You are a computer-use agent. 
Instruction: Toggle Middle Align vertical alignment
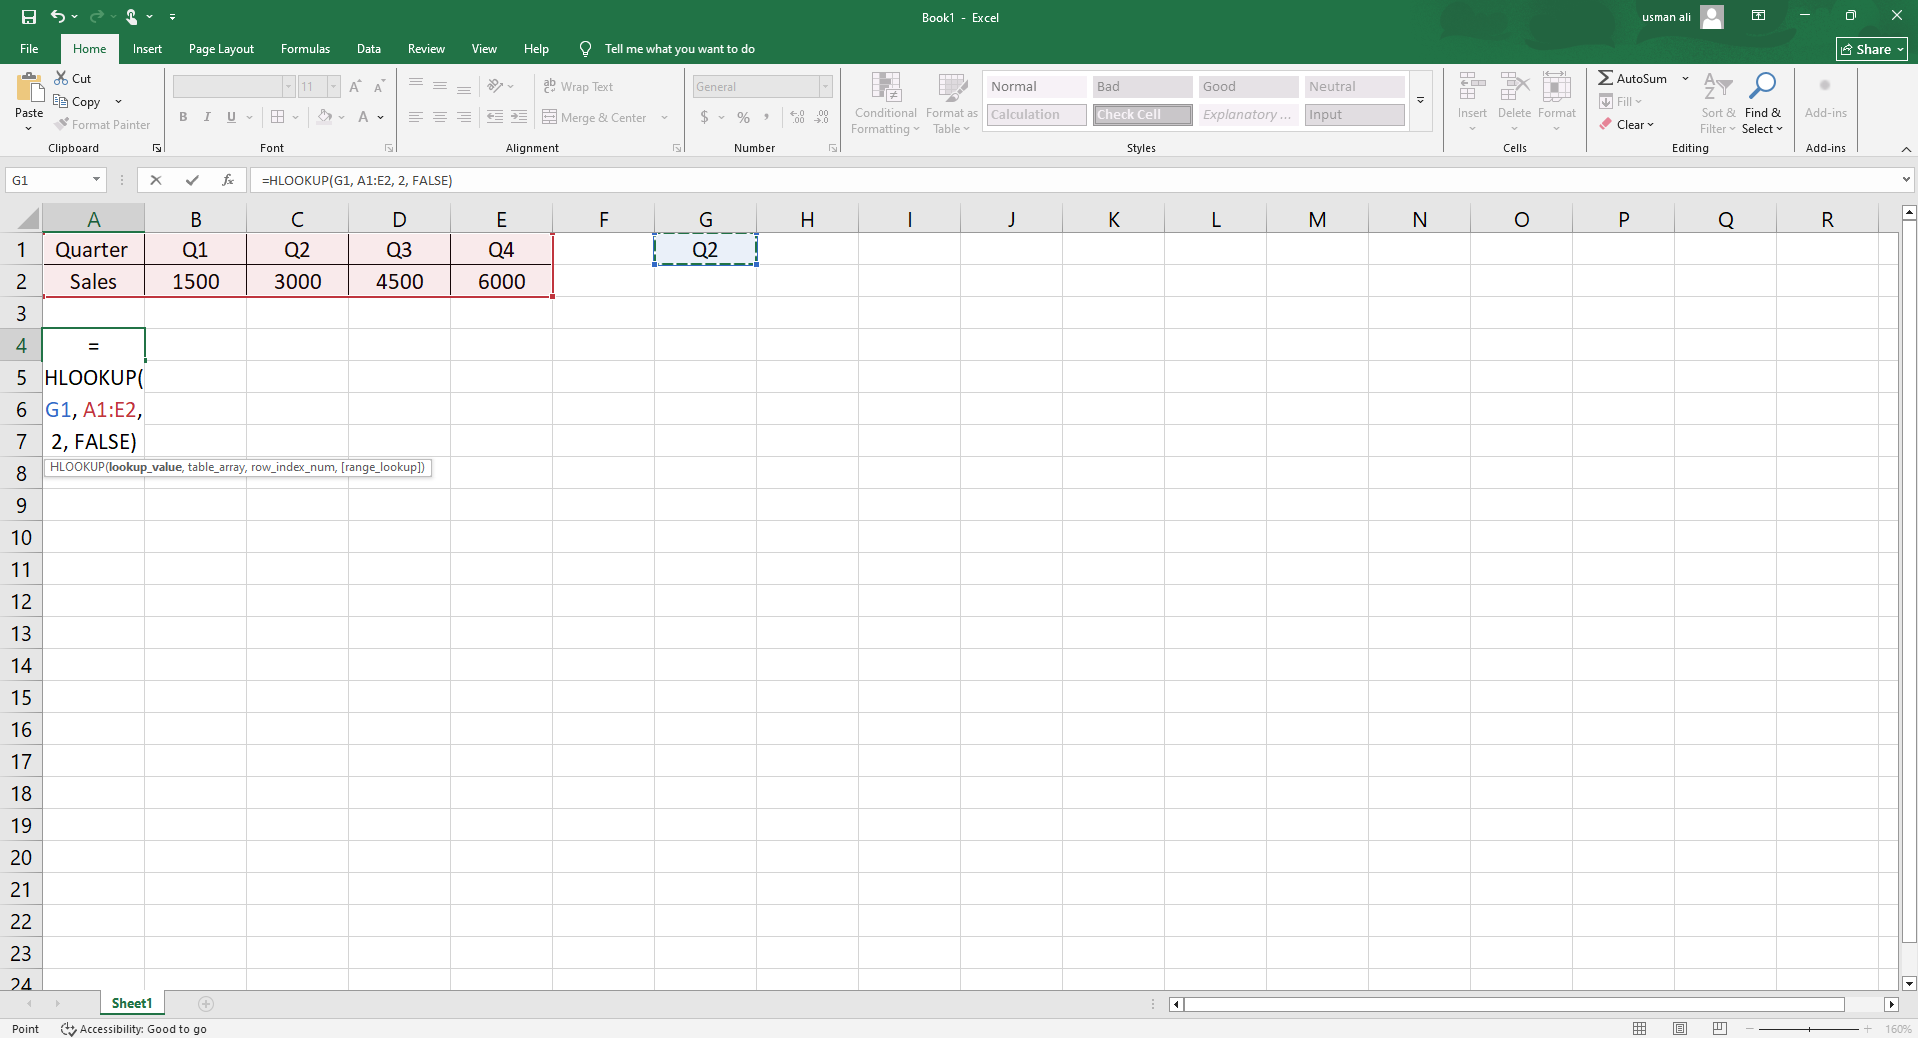(440, 87)
